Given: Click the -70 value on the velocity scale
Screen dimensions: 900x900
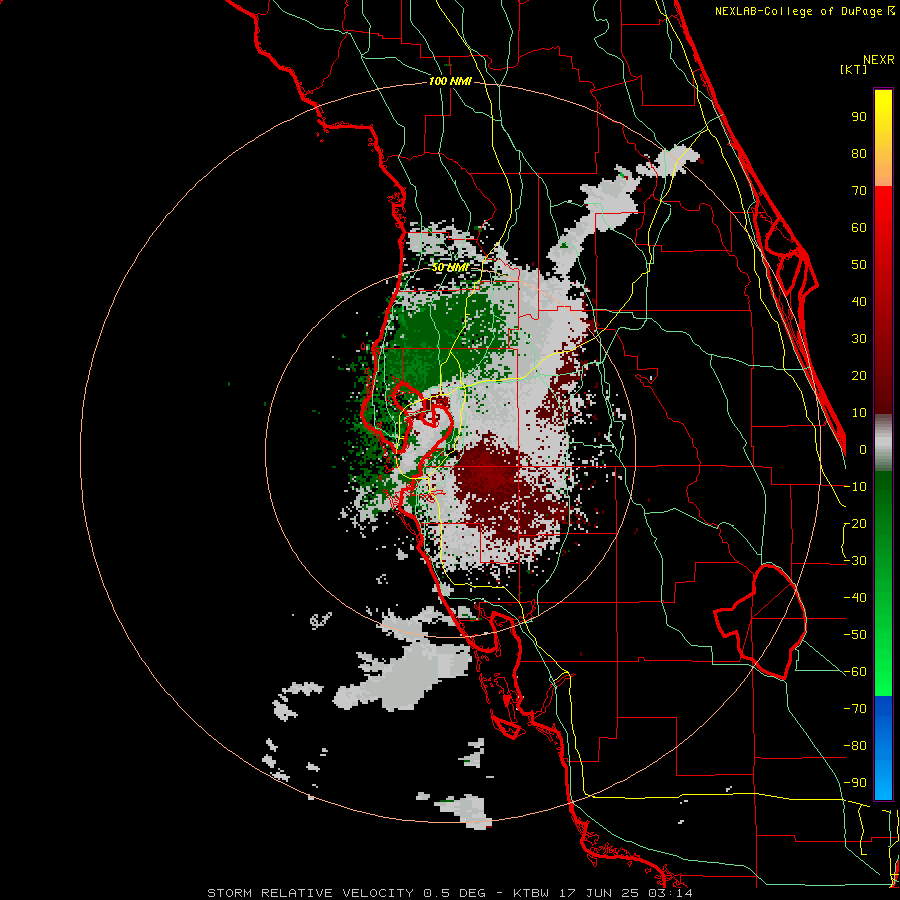Looking at the screenshot, I should point(855,709).
